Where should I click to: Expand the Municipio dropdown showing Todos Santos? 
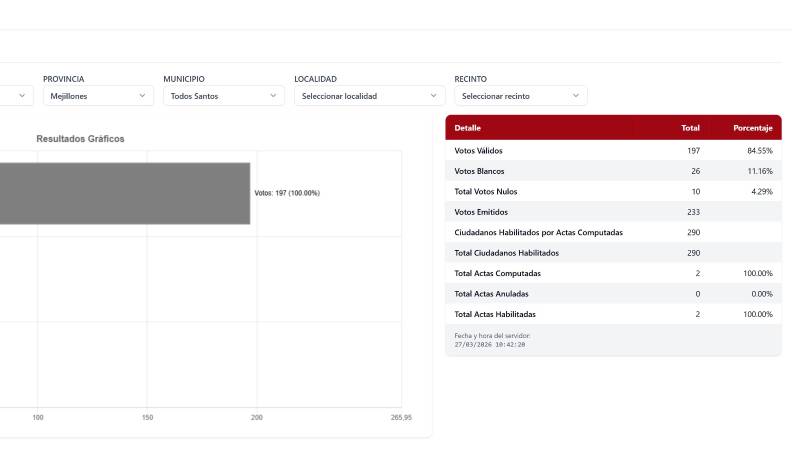pos(223,96)
